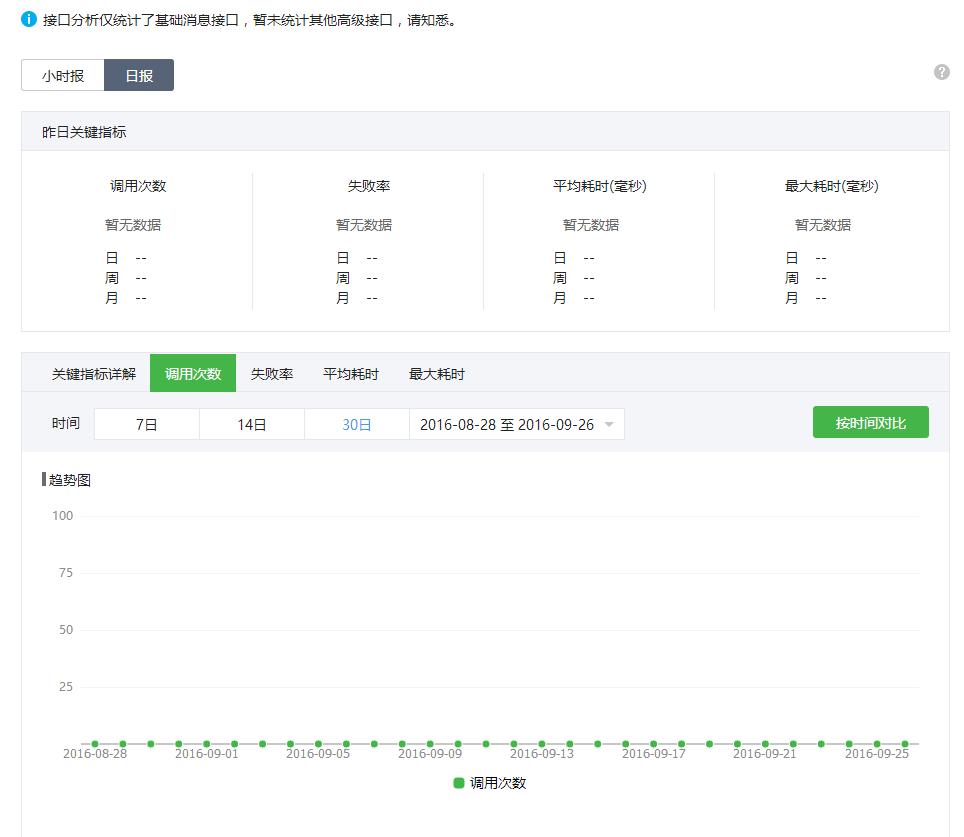The width and height of the screenshot is (964, 837).
Task: Click the dropdown arrow beside the date range
Action: pyautogui.click(x=609, y=423)
